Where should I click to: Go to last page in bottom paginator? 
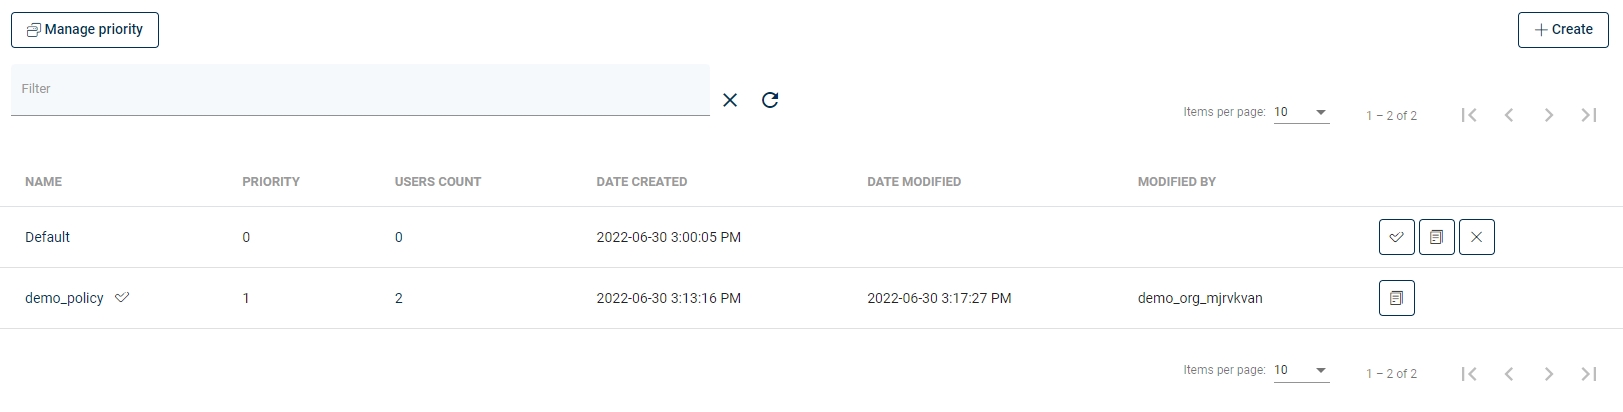click(1589, 373)
